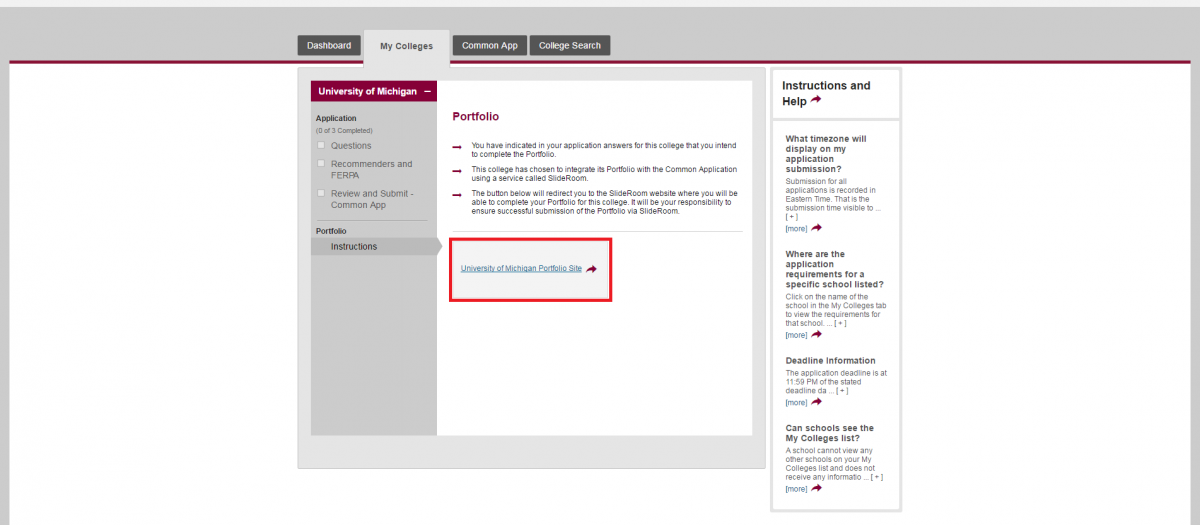
Task: Open Recommenders and FERPA section
Action: (x=371, y=169)
